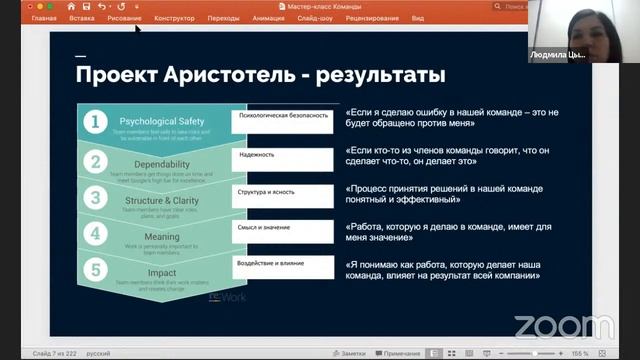Select the 'Надежность' text box

point(282,160)
